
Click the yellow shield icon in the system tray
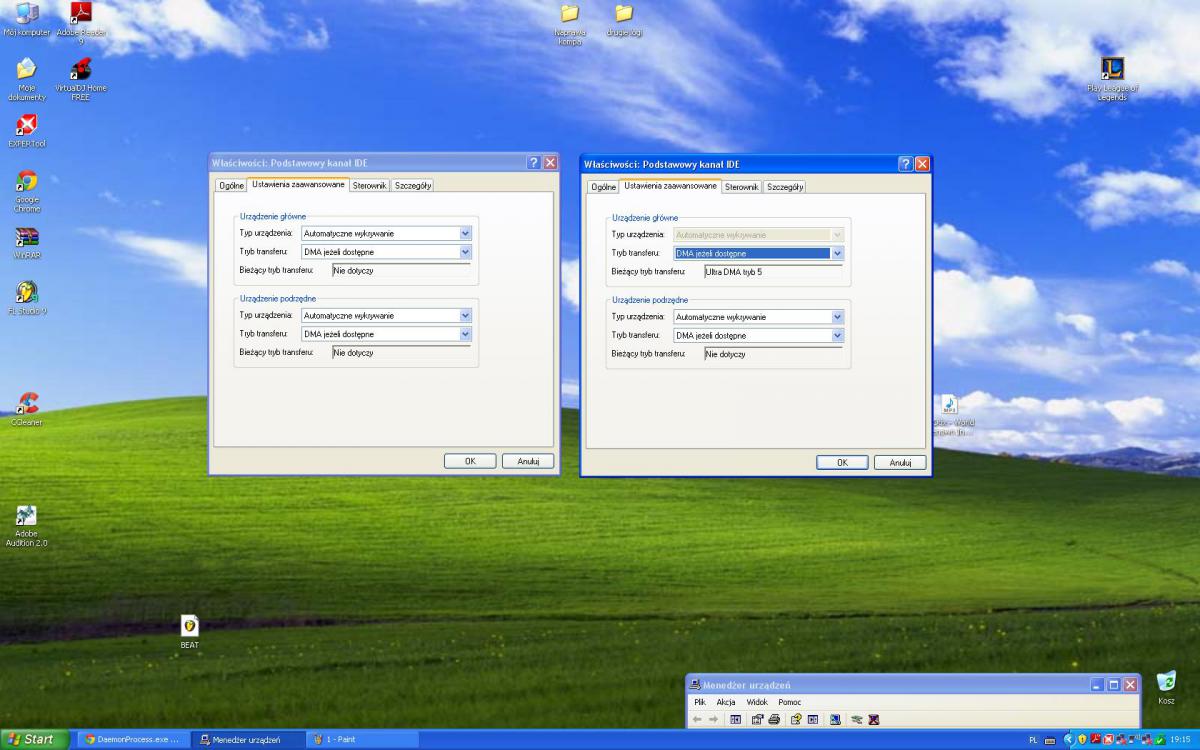(x=1082, y=740)
